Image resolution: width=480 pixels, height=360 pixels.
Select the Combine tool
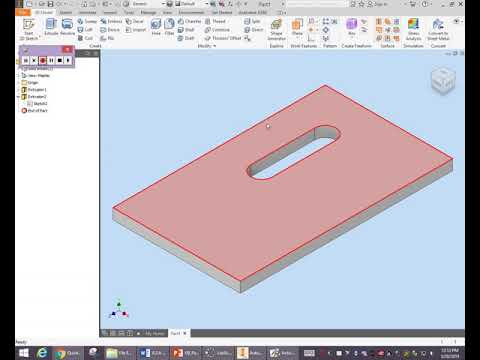(x=217, y=30)
